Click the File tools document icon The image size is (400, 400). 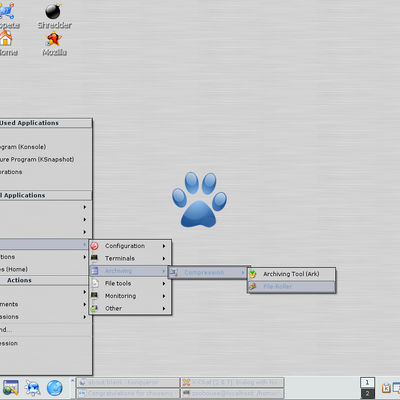tap(95, 283)
